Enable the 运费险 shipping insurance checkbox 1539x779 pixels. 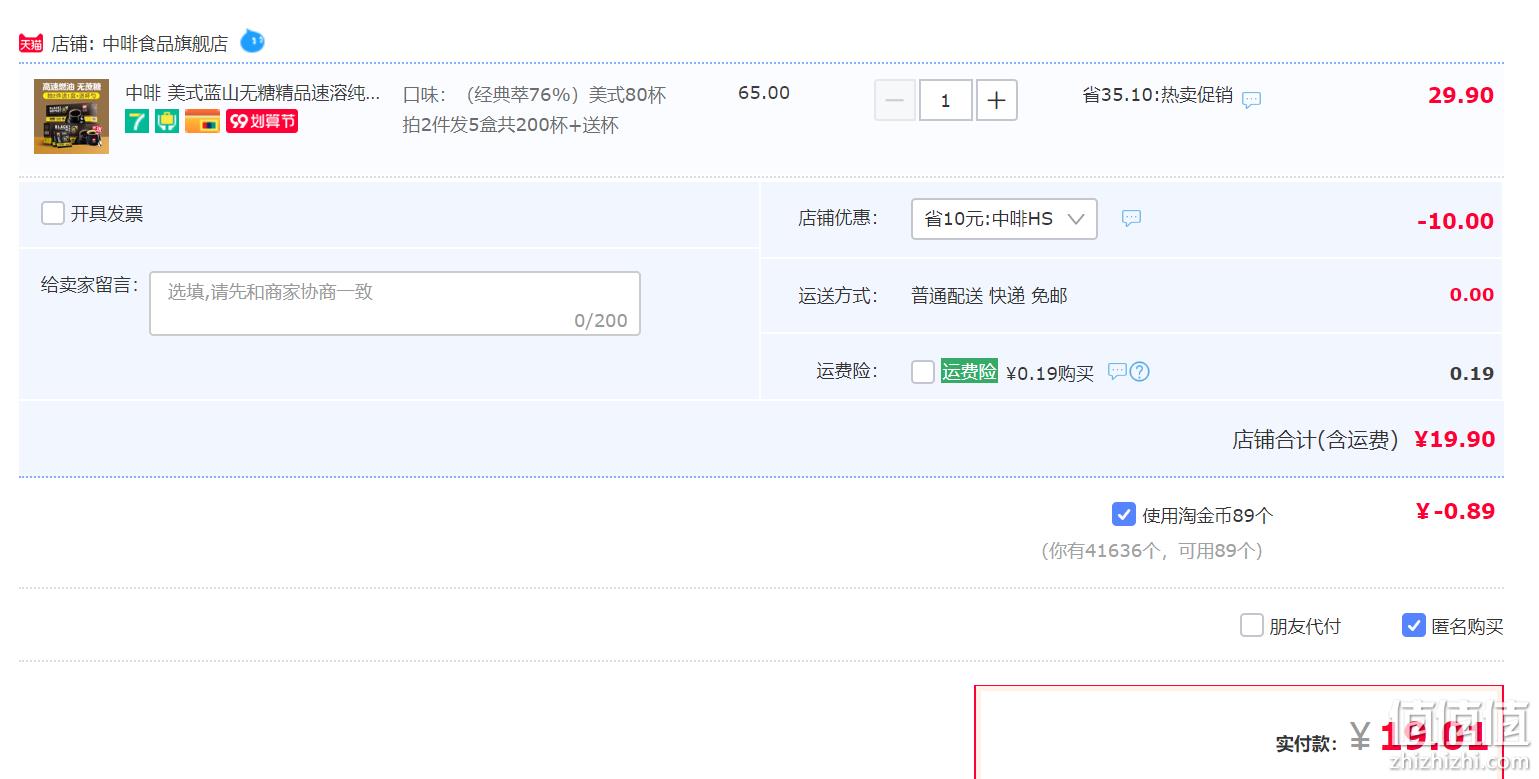click(923, 372)
